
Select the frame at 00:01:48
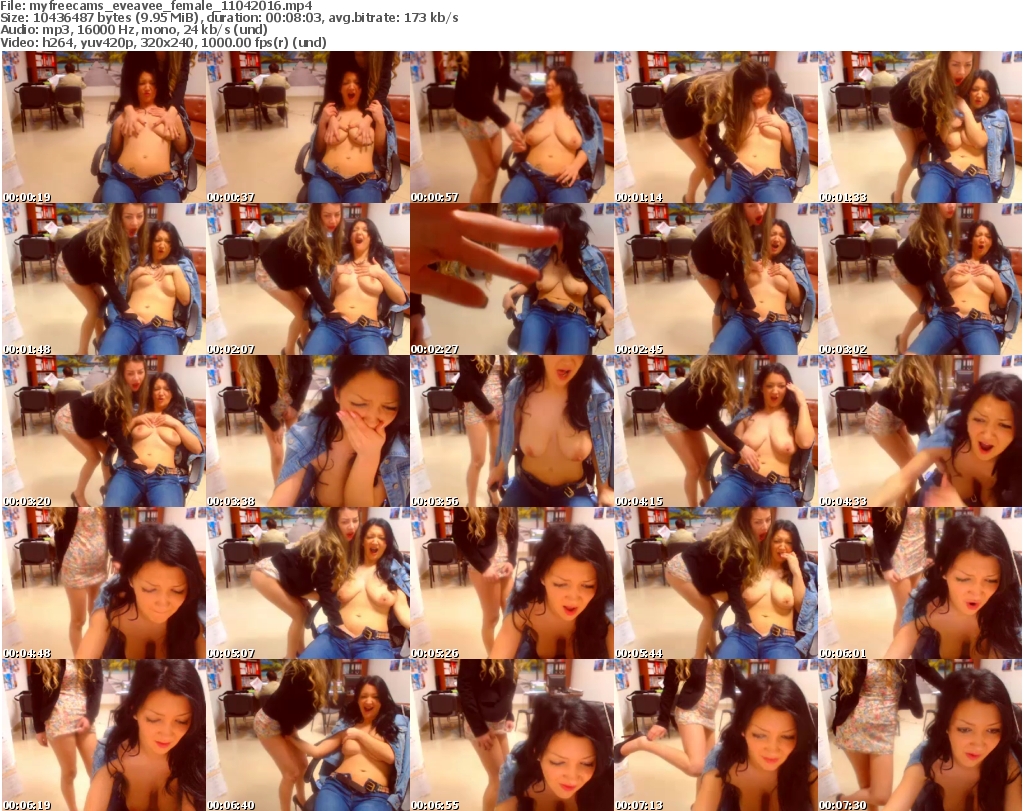104,279
